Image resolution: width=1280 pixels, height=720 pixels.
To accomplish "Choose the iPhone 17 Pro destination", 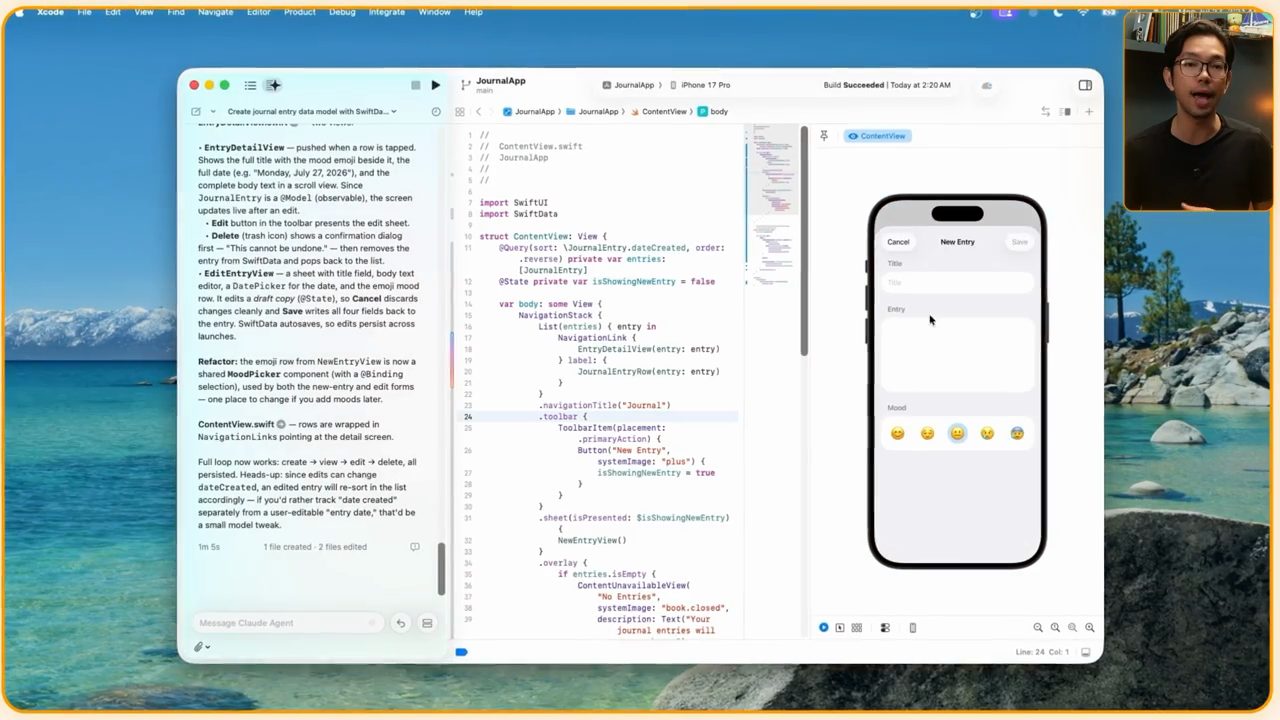I will (699, 85).
